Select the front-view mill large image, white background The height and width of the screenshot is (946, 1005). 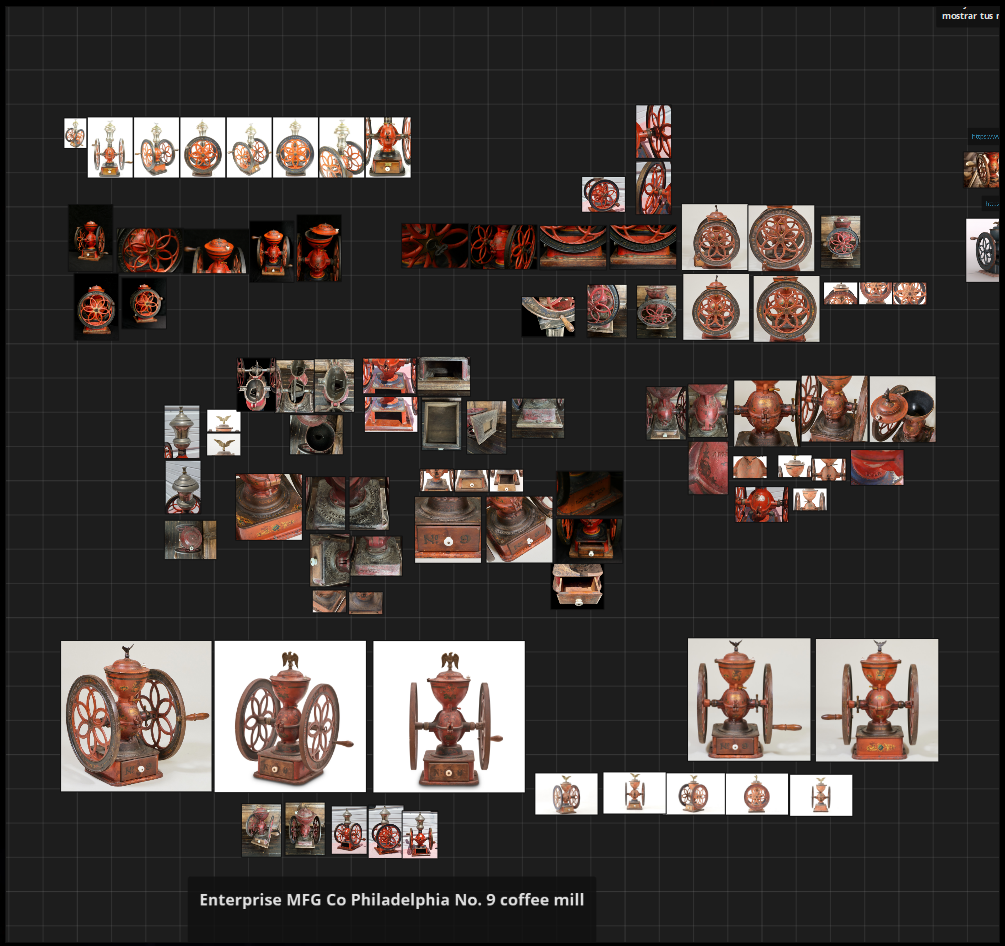tap(449, 717)
